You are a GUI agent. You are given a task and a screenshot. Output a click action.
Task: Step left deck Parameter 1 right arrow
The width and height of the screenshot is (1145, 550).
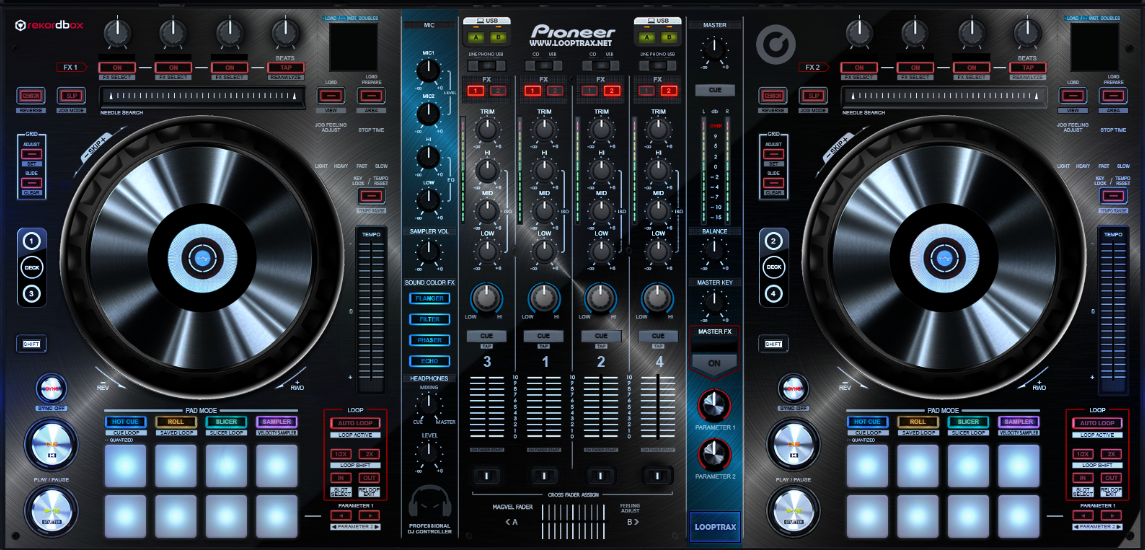(x=369, y=515)
